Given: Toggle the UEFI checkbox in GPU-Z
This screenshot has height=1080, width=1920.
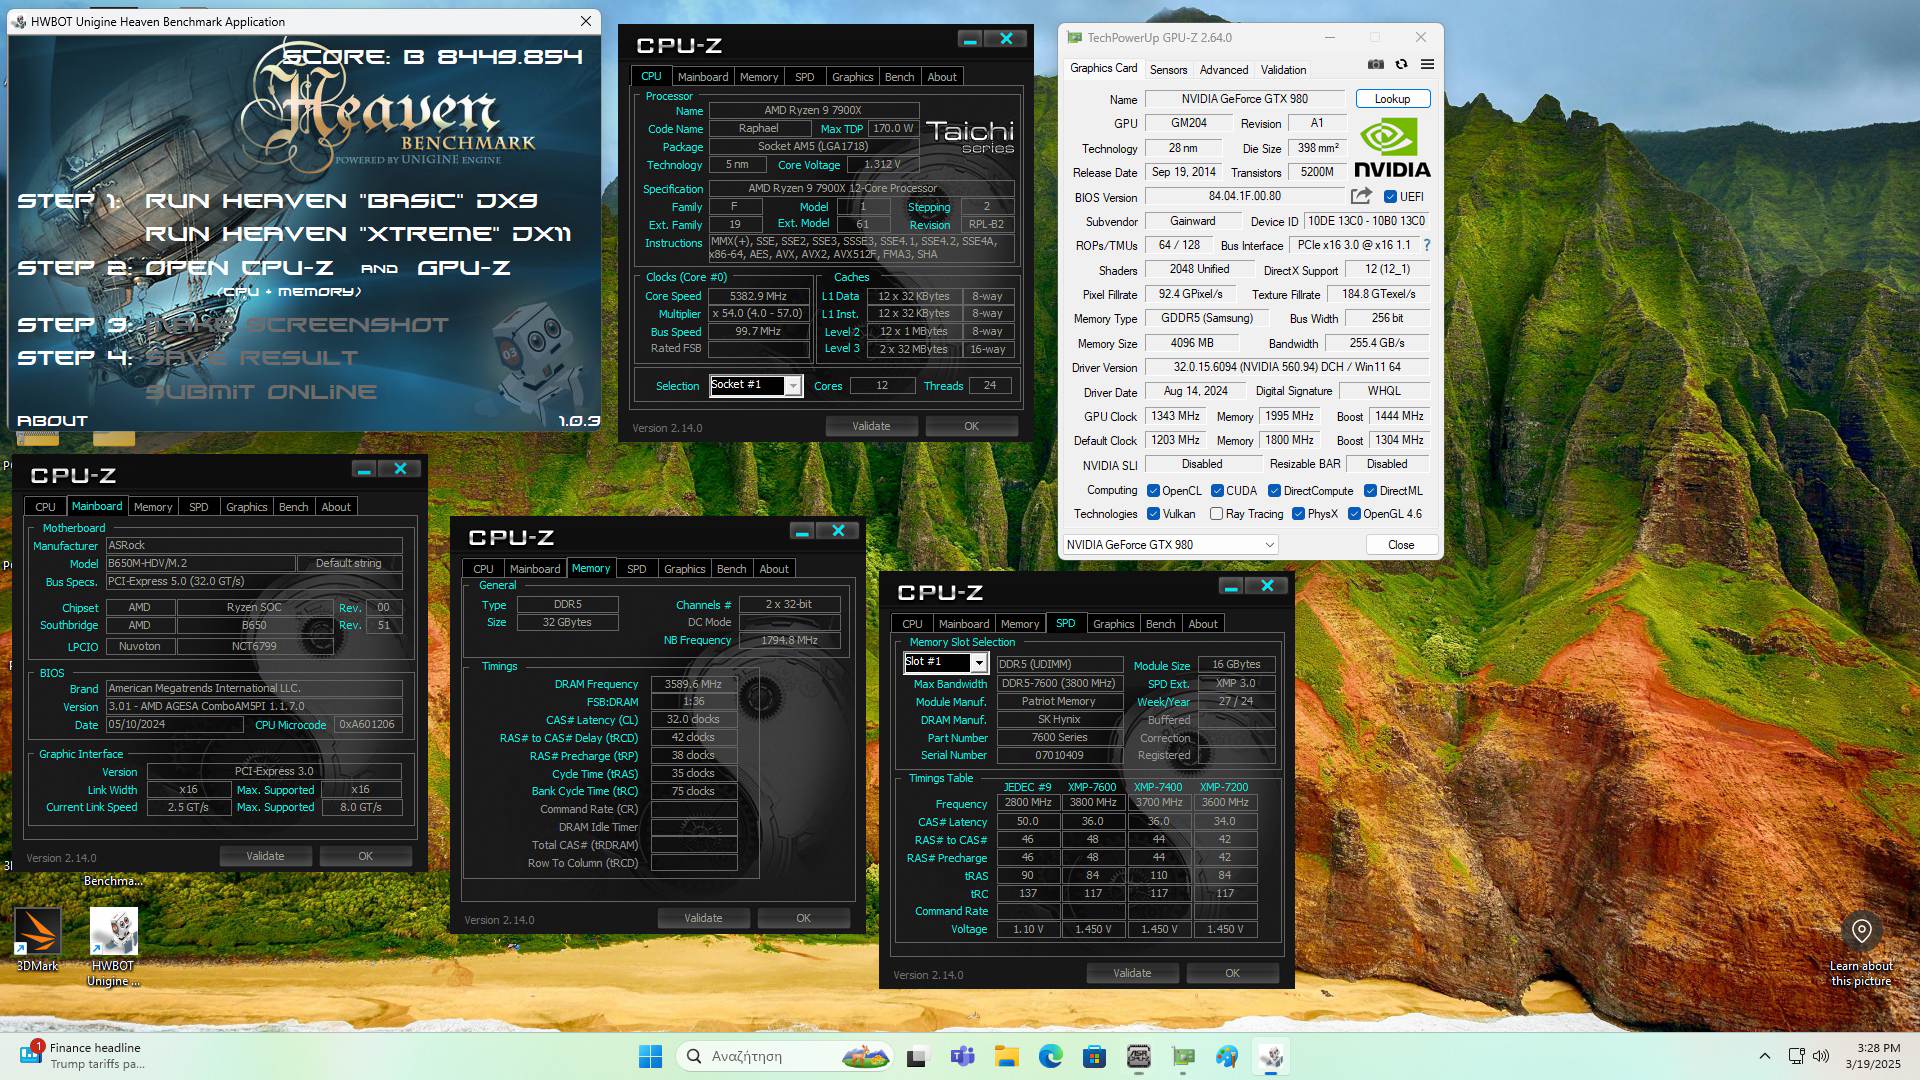Looking at the screenshot, I should (x=1390, y=196).
